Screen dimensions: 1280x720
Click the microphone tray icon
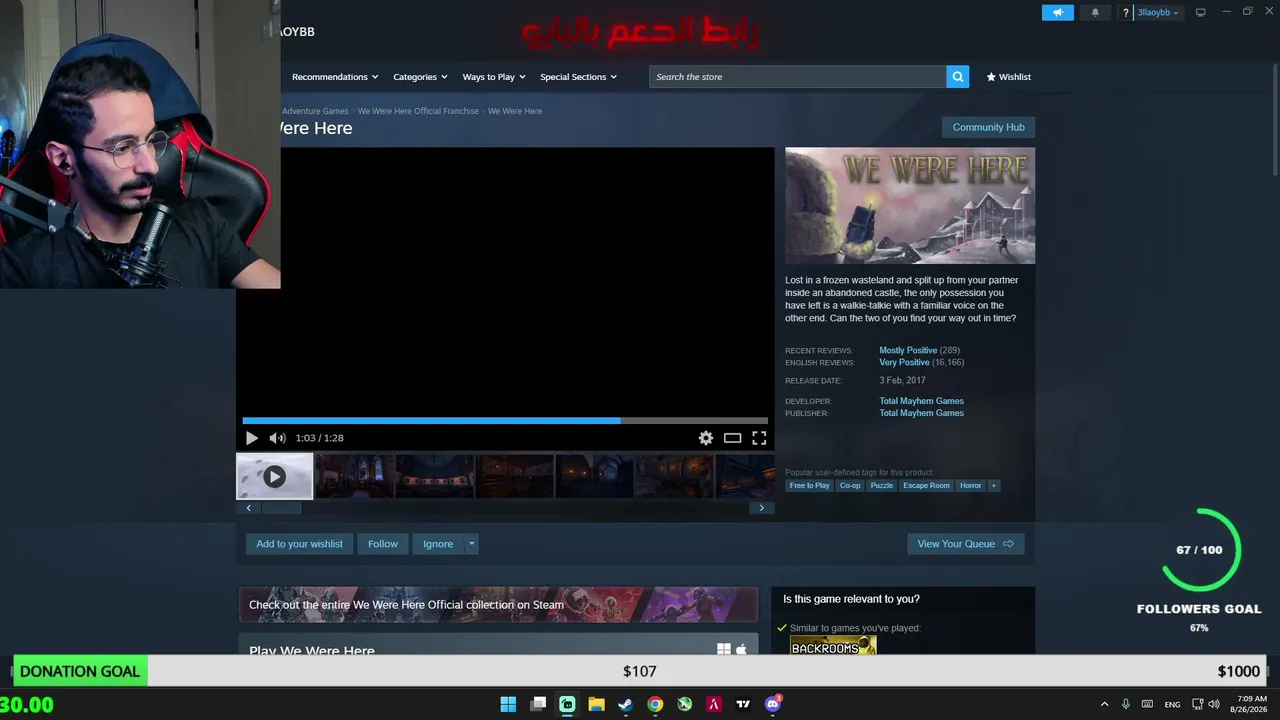1126,704
